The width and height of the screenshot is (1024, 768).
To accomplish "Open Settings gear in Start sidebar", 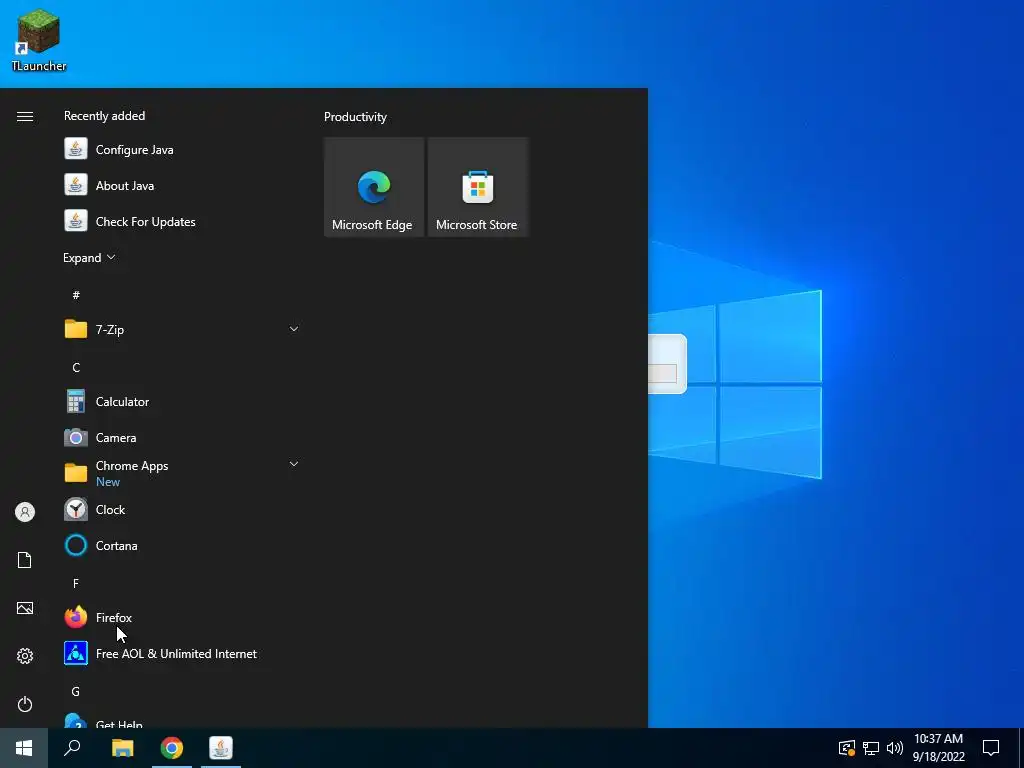I will [25, 656].
